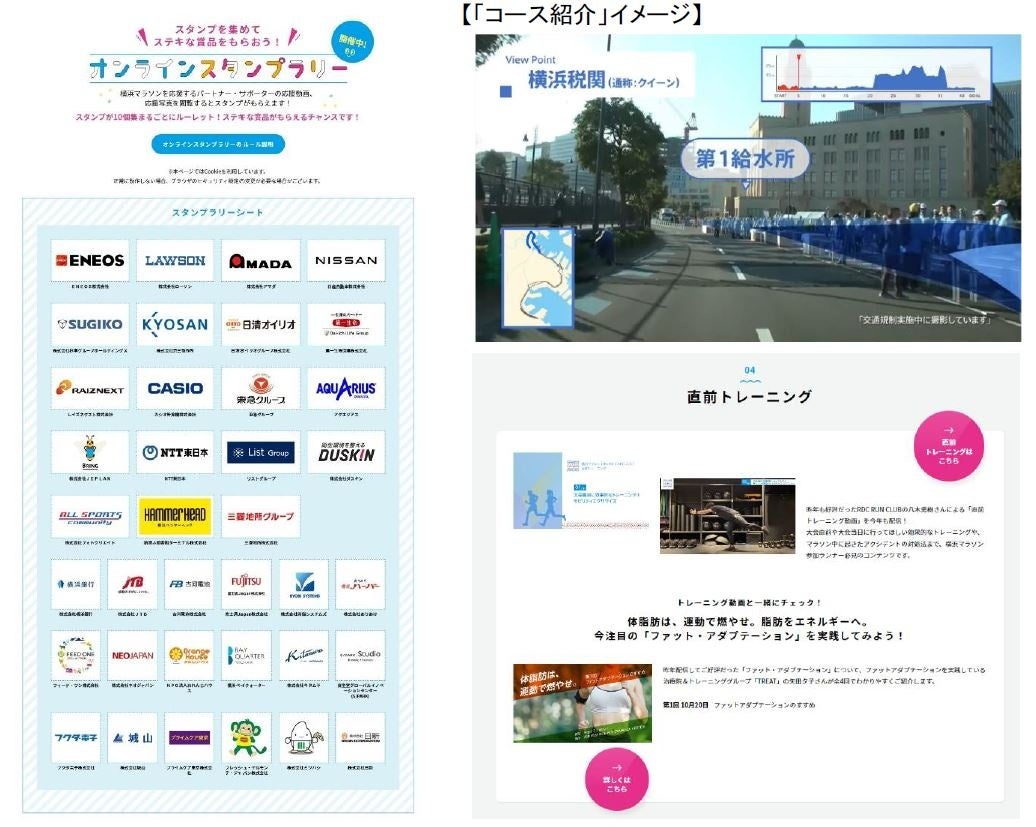Click the NISSAN logo tile
Viewport: 1036px width, 827px height.
click(346, 261)
